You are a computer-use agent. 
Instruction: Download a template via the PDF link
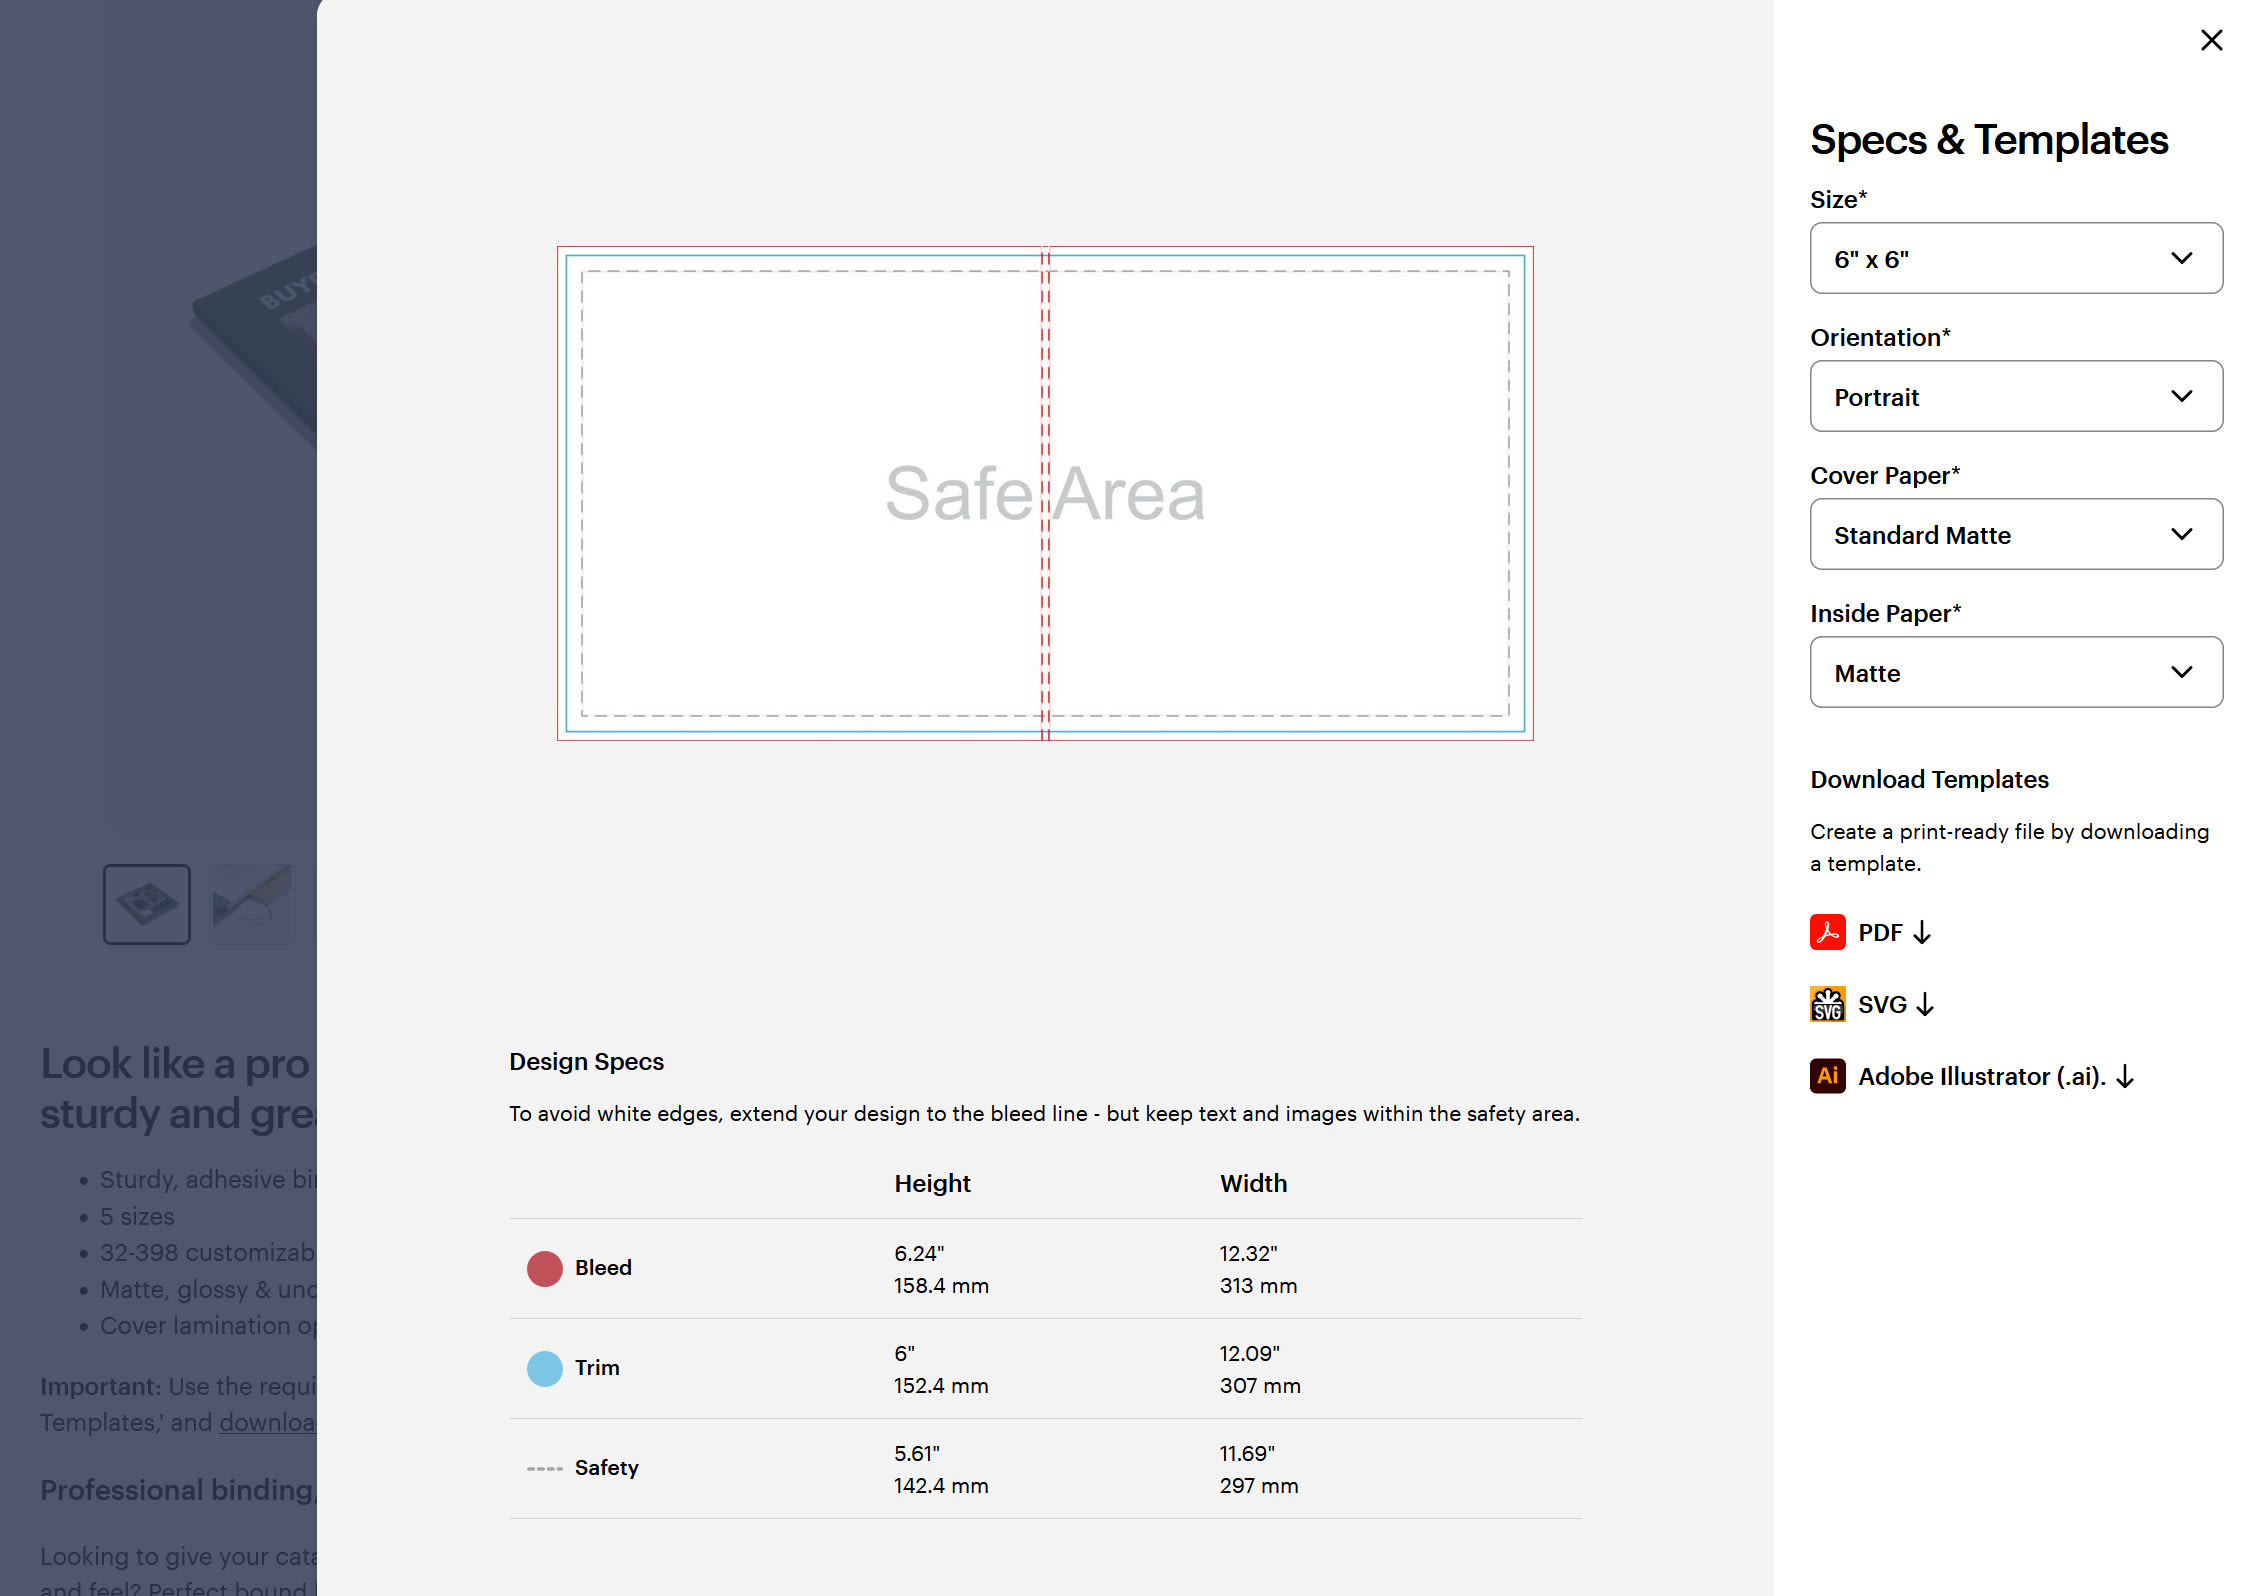pyautogui.click(x=1881, y=931)
